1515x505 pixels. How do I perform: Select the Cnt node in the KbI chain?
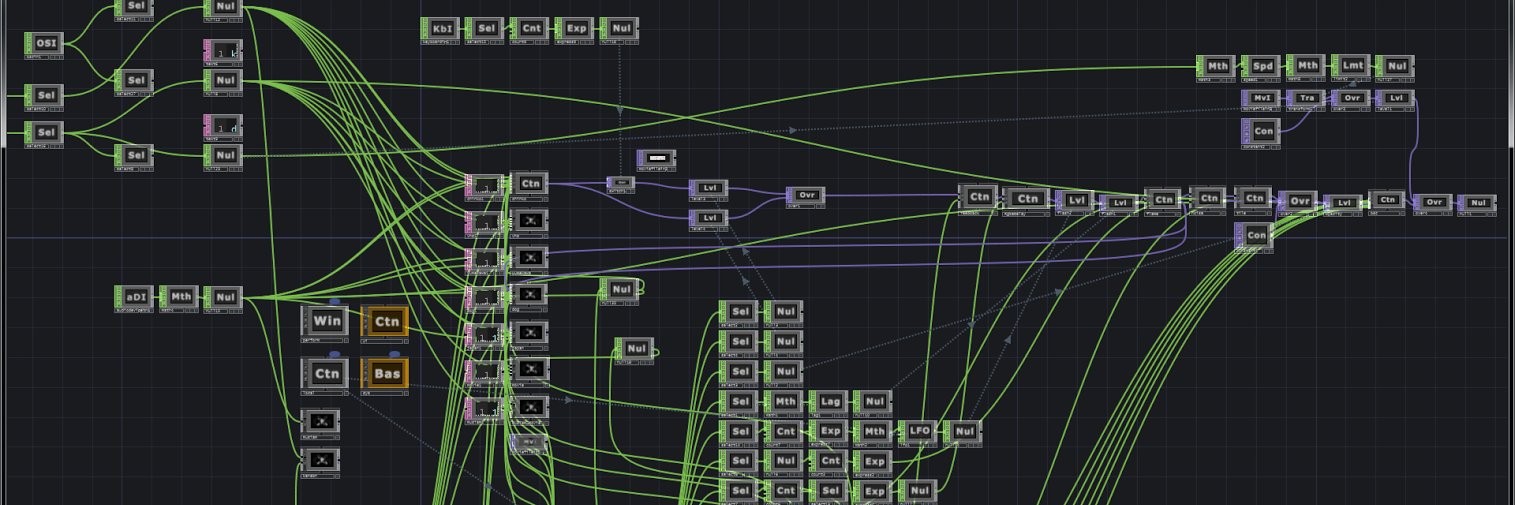coord(530,29)
